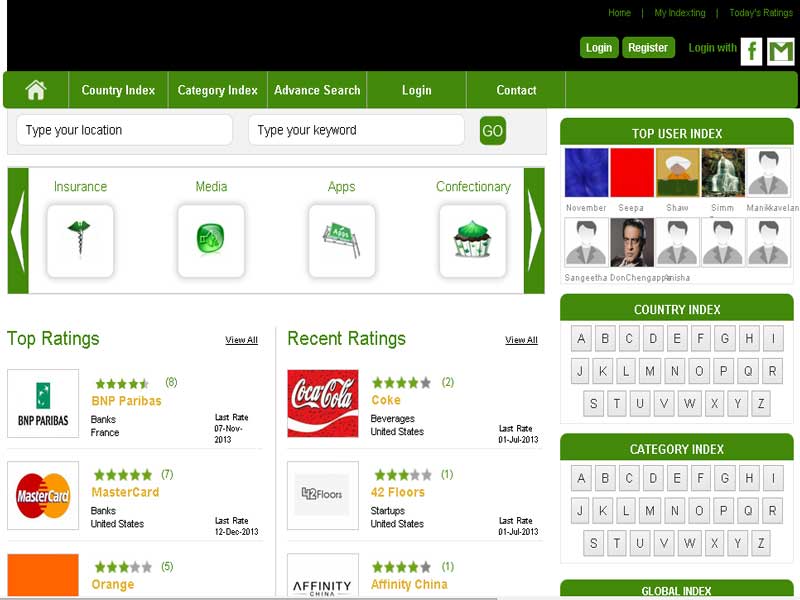Select letter F in Country Index

[x=701, y=339]
